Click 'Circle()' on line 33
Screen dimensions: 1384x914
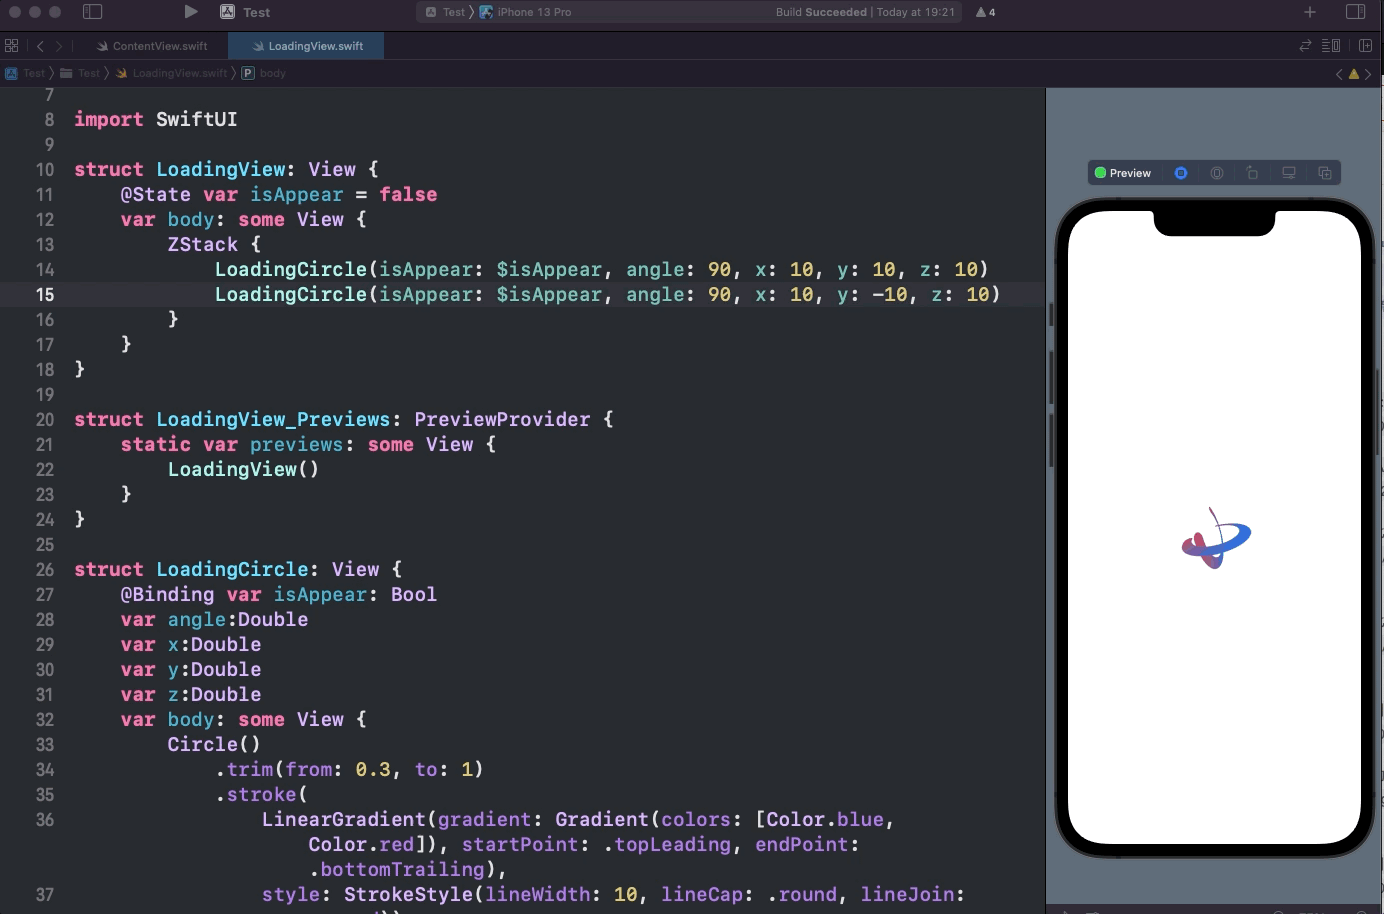[214, 744]
